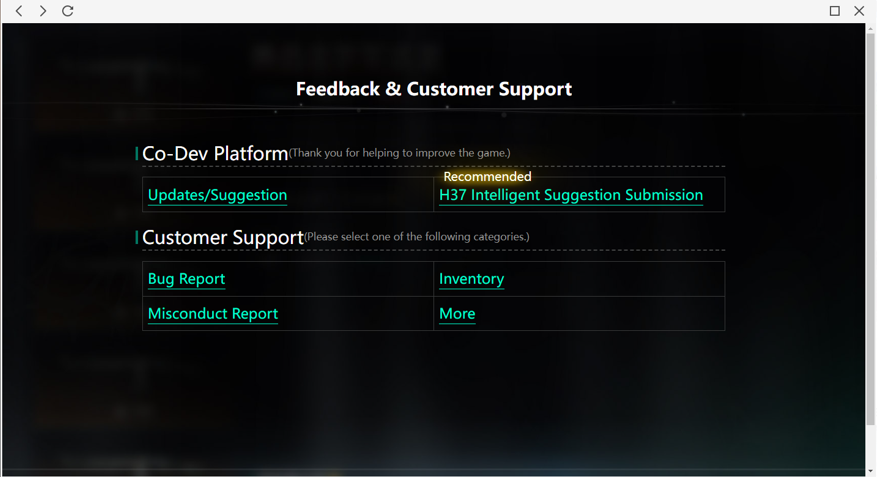Click the 'Please select one' instruction text

click(x=417, y=237)
